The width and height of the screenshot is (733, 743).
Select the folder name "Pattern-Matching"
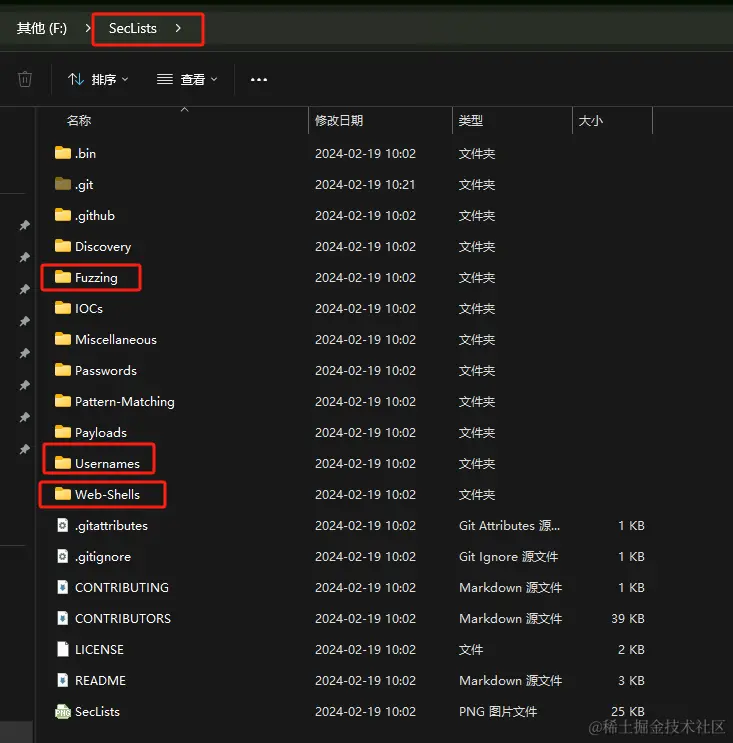125,402
